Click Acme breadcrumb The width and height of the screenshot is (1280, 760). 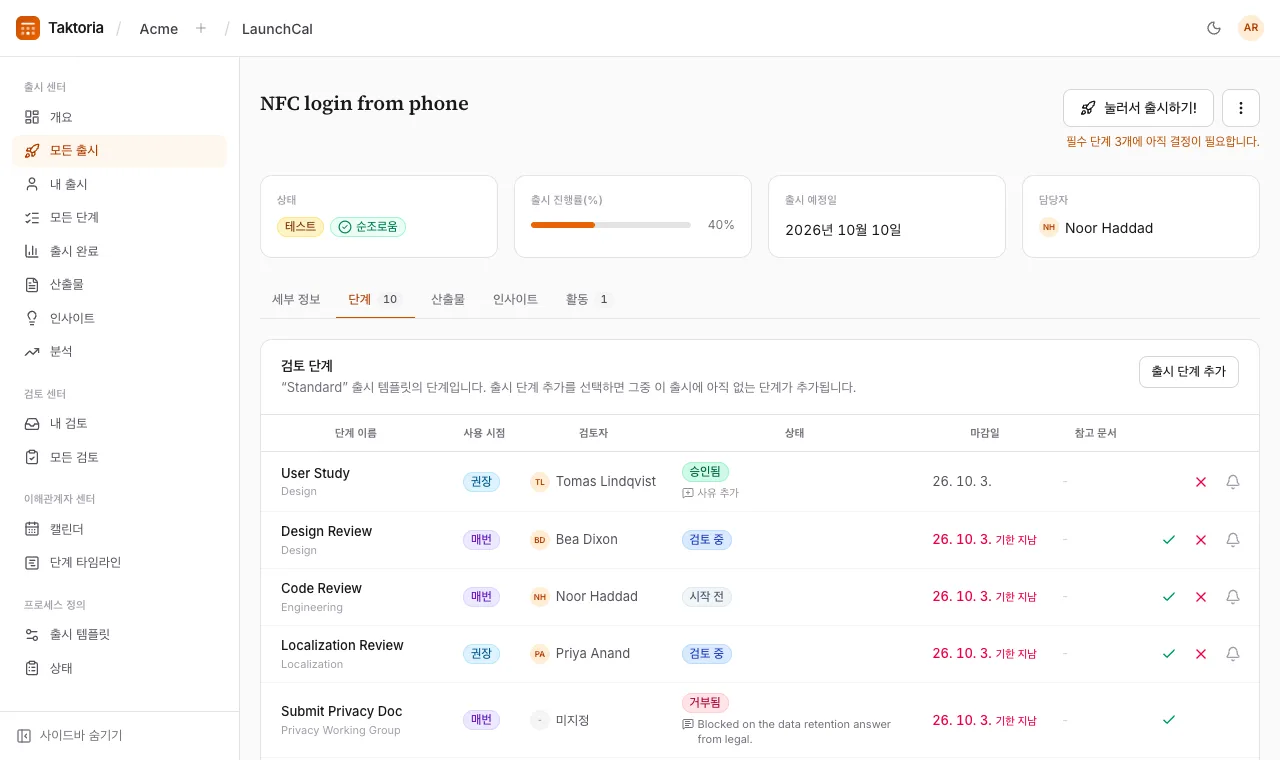click(x=159, y=29)
